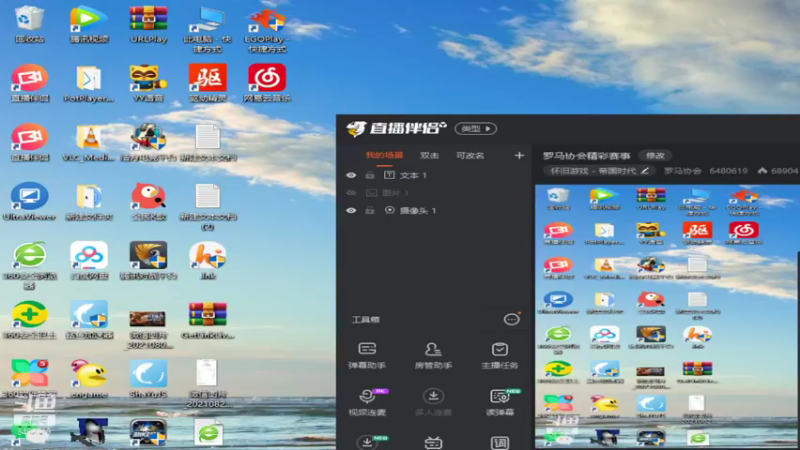Open the 此电脑 - 快捷方式 desktop shortcut
800x450 pixels.
(207, 30)
